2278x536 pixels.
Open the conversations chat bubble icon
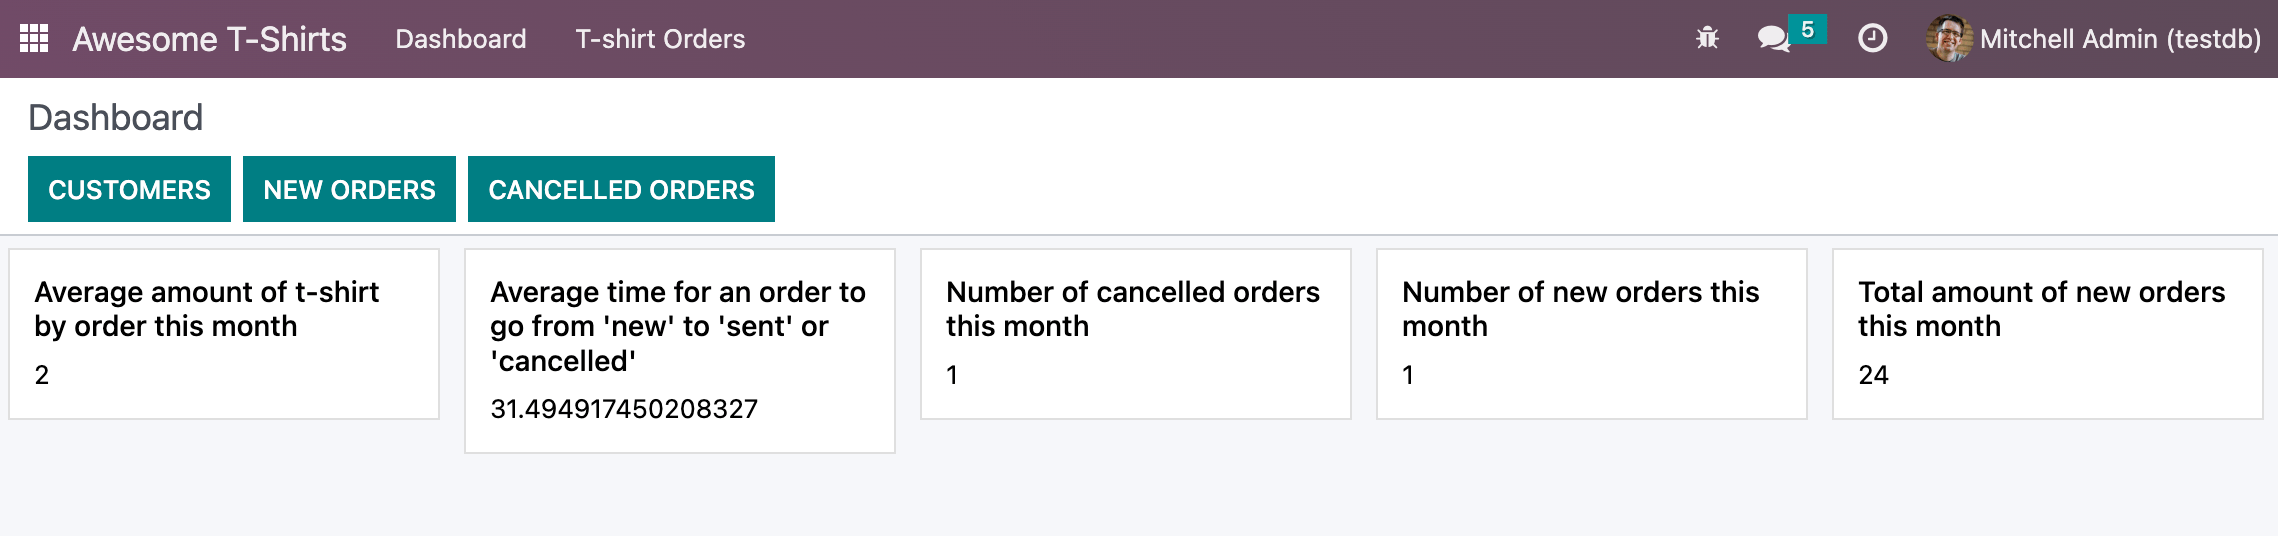(1772, 39)
